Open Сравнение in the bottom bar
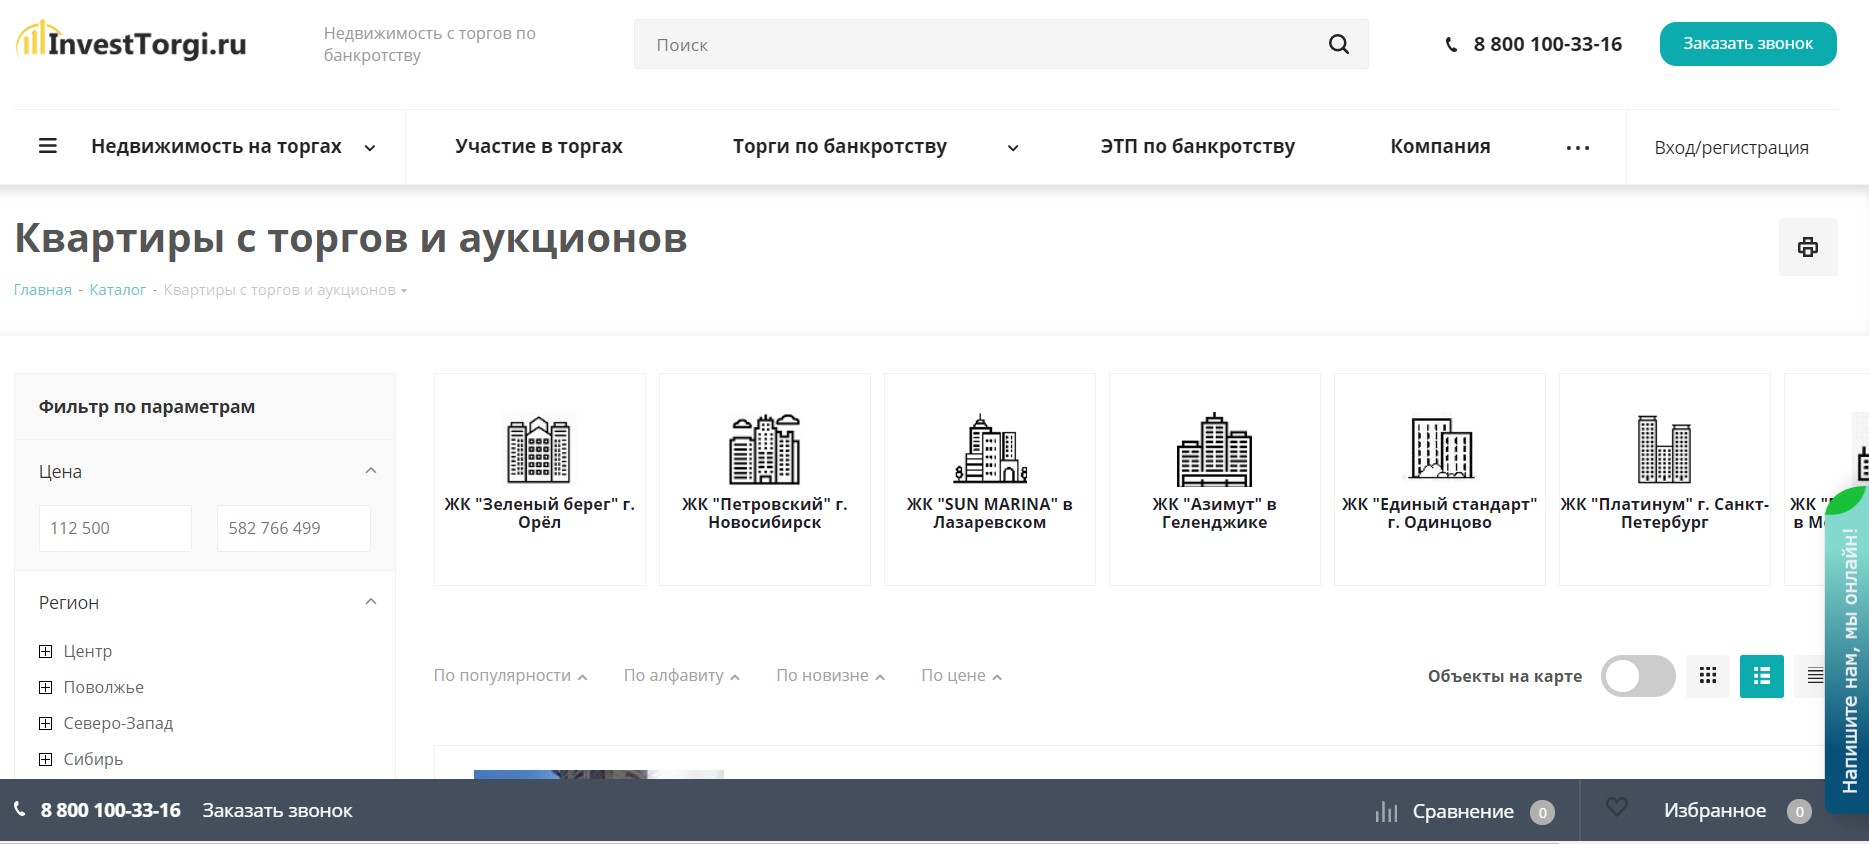 [1463, 811]
